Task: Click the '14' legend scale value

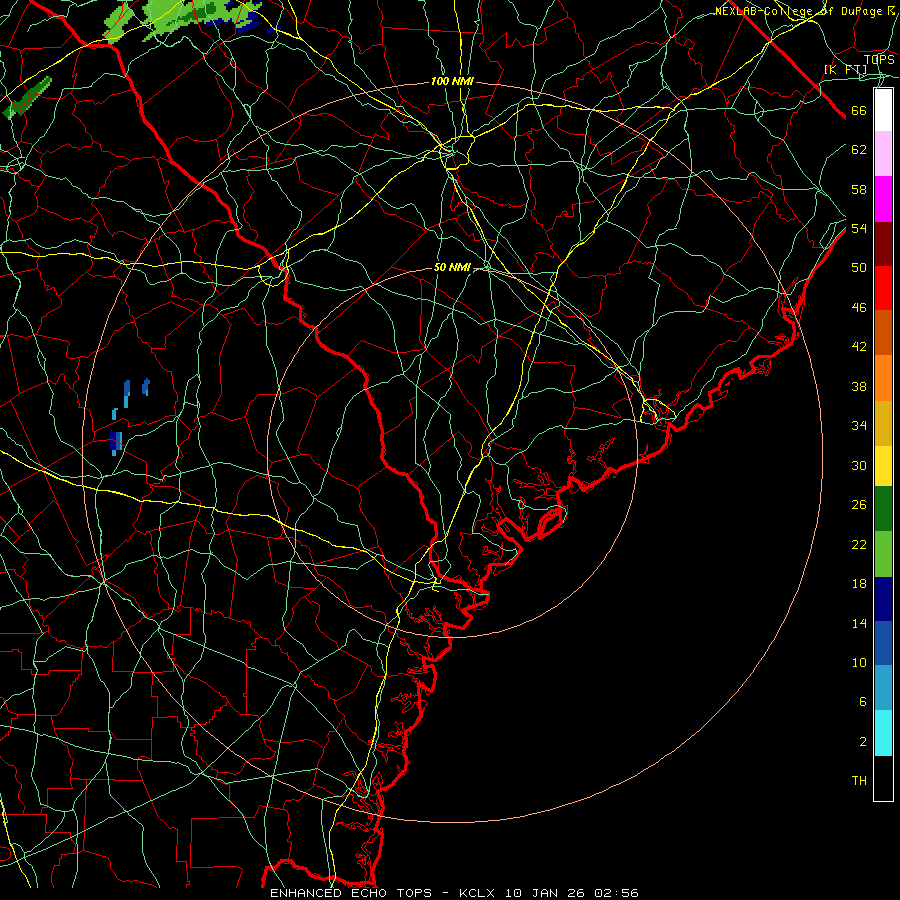Action: (x=859, y=623)
